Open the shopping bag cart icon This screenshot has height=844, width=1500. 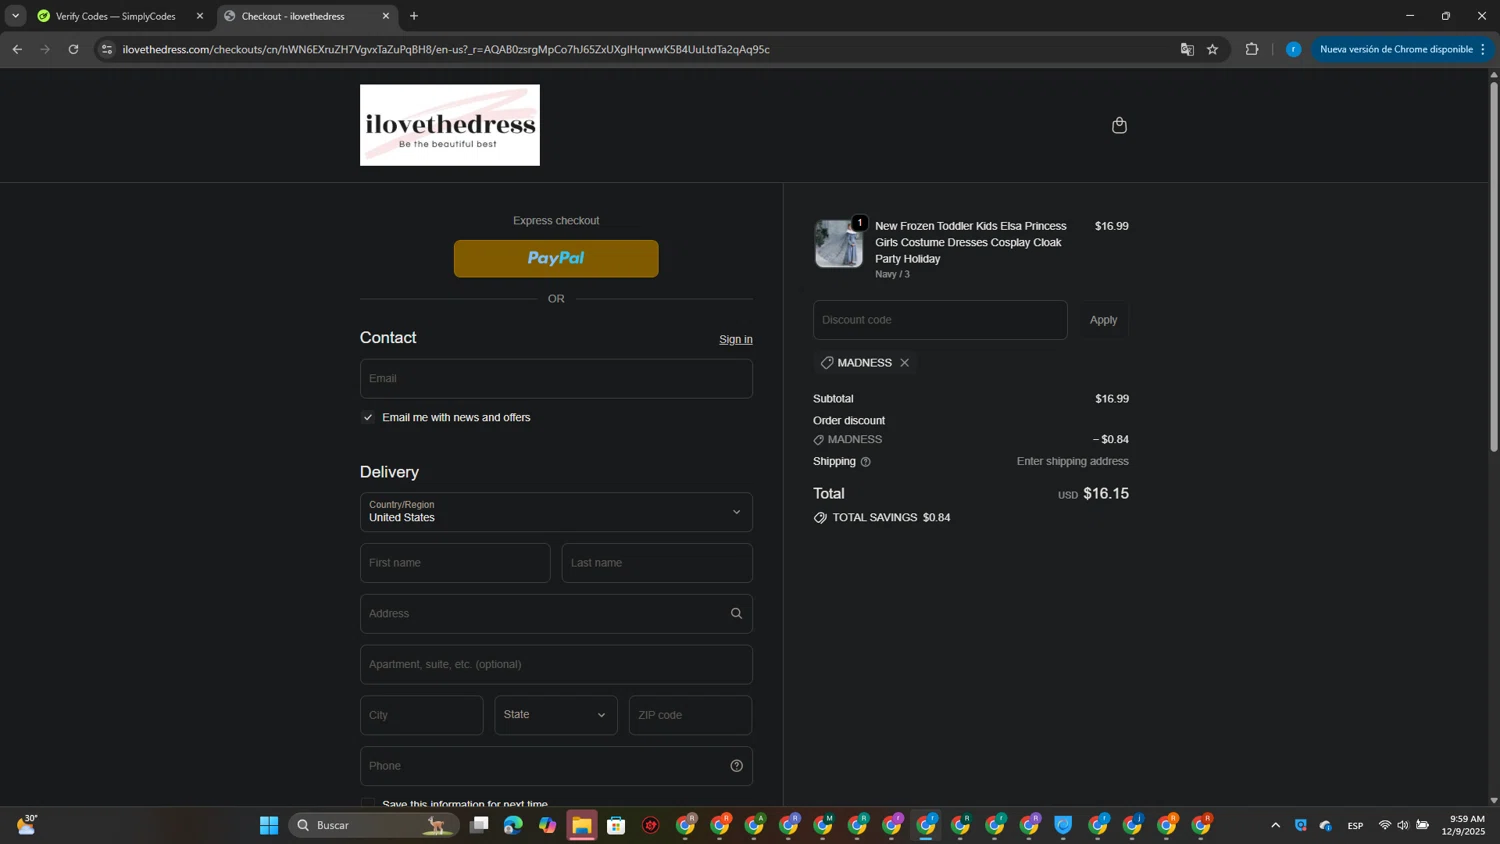tap(1119, 125)
